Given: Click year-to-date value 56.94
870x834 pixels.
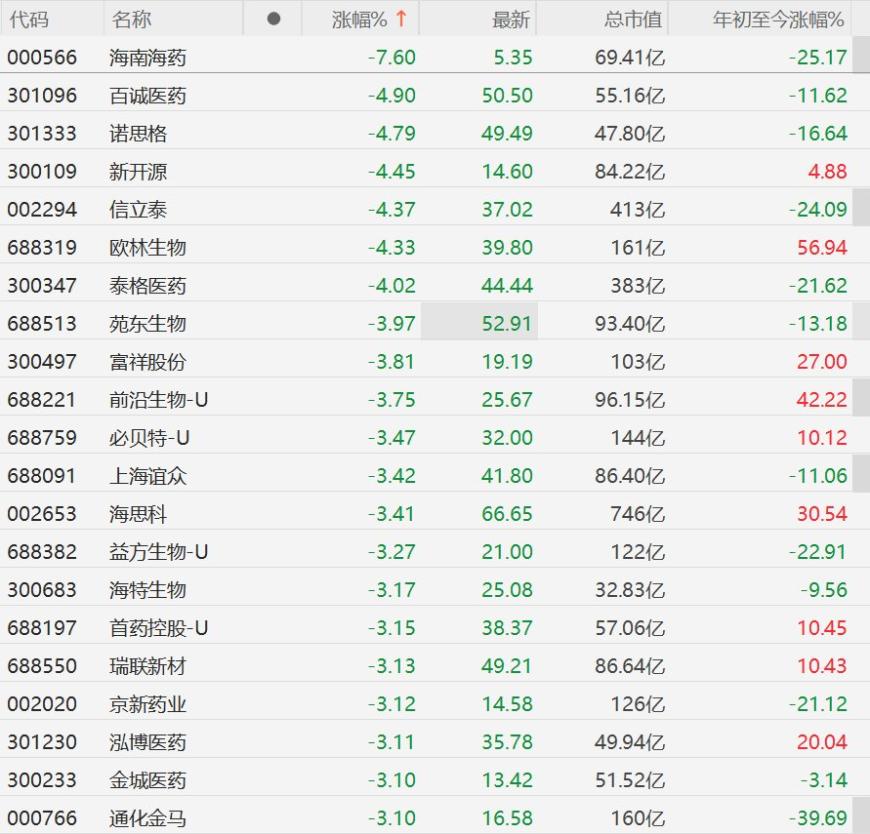Looking at the screenshot, I should pos(822,247).
